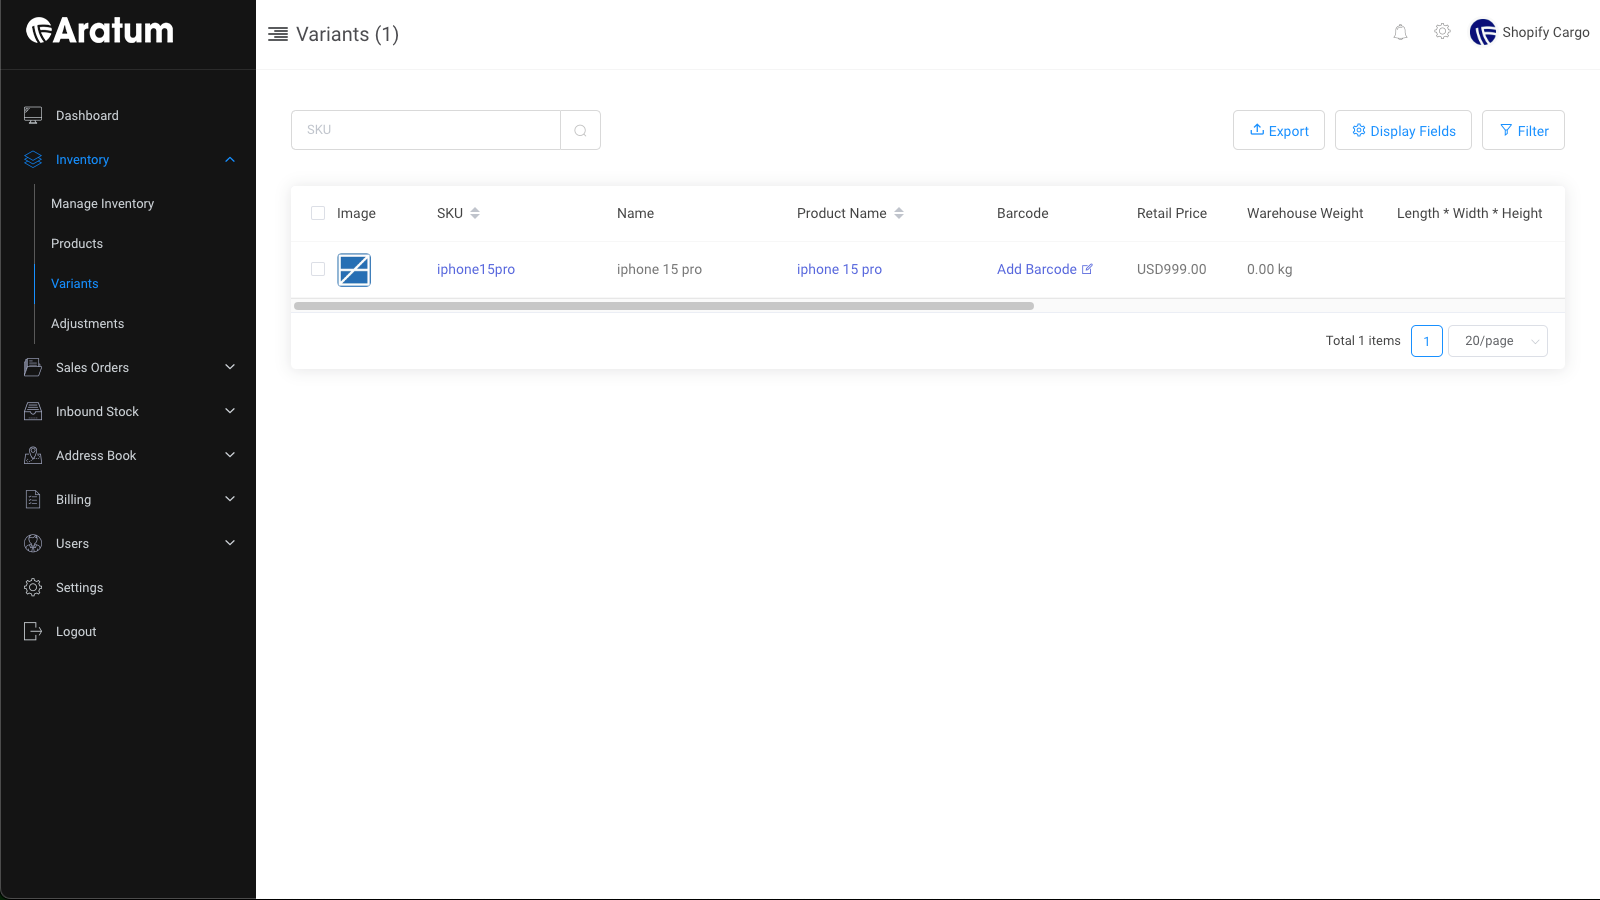Click the Inbound Stock icon
Viewport: 1600px width, 900px height.
point(33,411)
